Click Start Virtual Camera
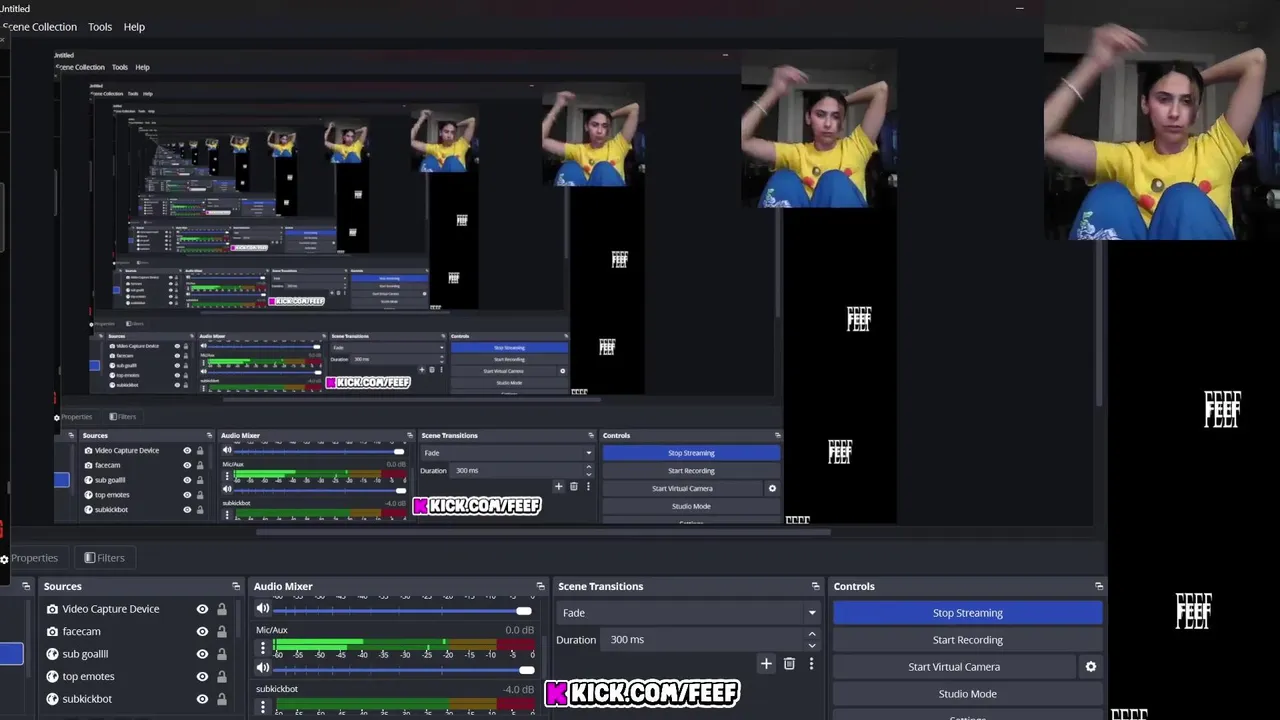Screen dimensions: 1280x720 [x=954, y=667]
